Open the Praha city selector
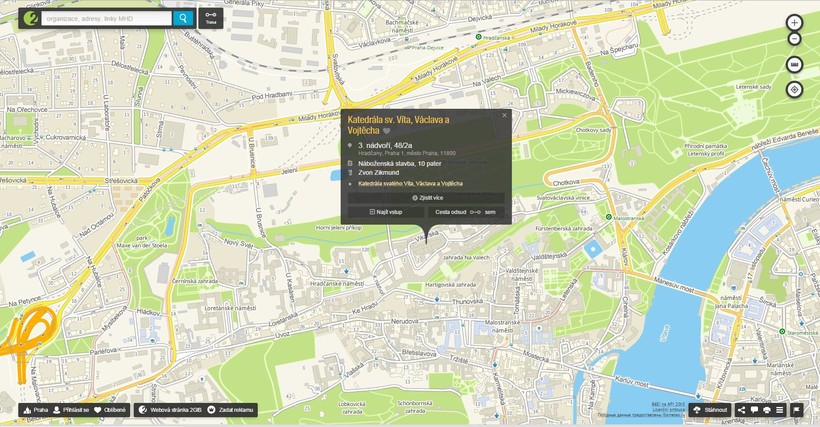The height and width of the screenshot is (427, 820). pyautogui.click(x=35, y=410)
